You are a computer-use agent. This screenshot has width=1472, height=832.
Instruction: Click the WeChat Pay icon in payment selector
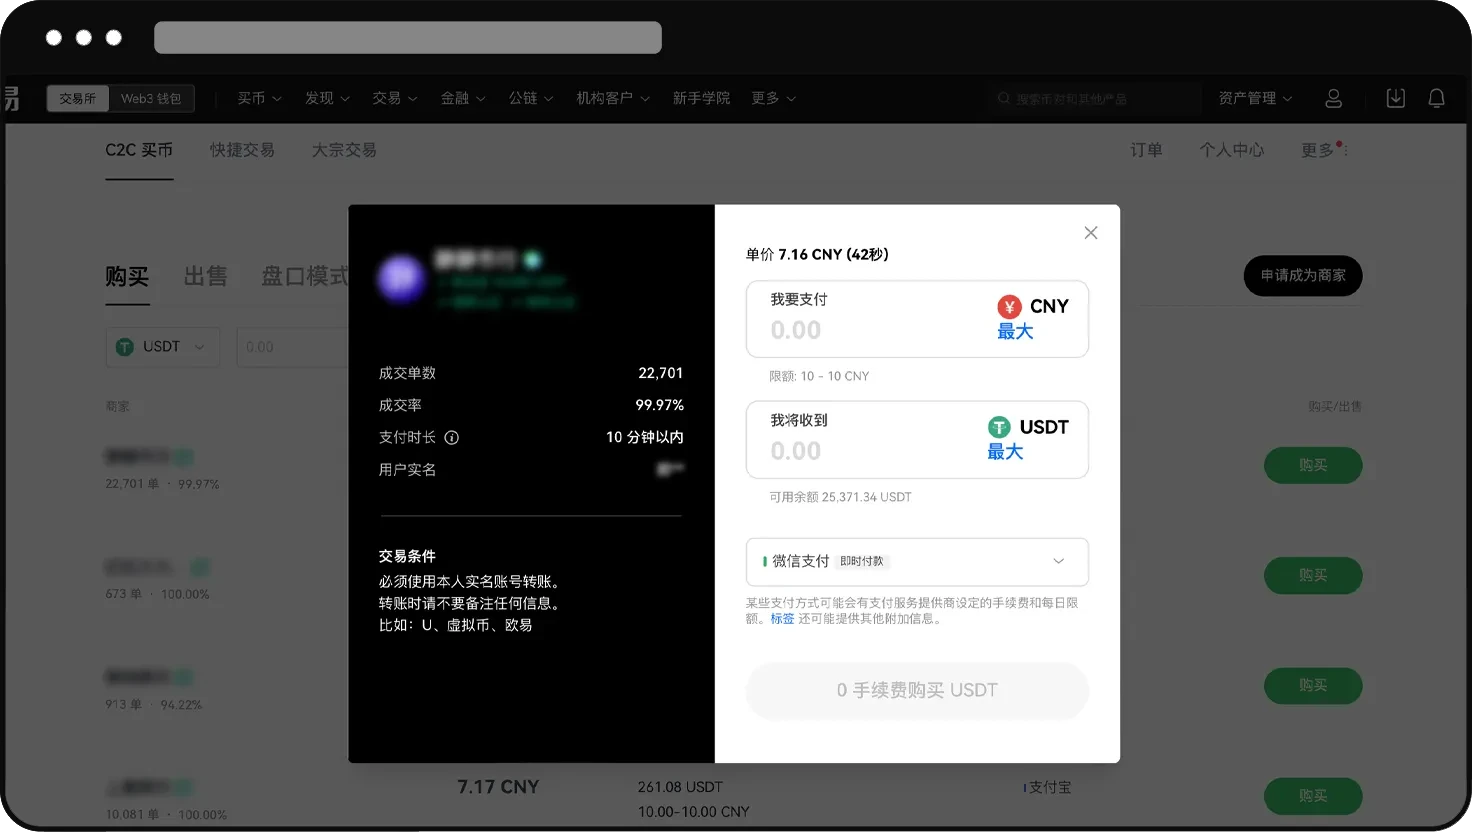pos(763,561)
